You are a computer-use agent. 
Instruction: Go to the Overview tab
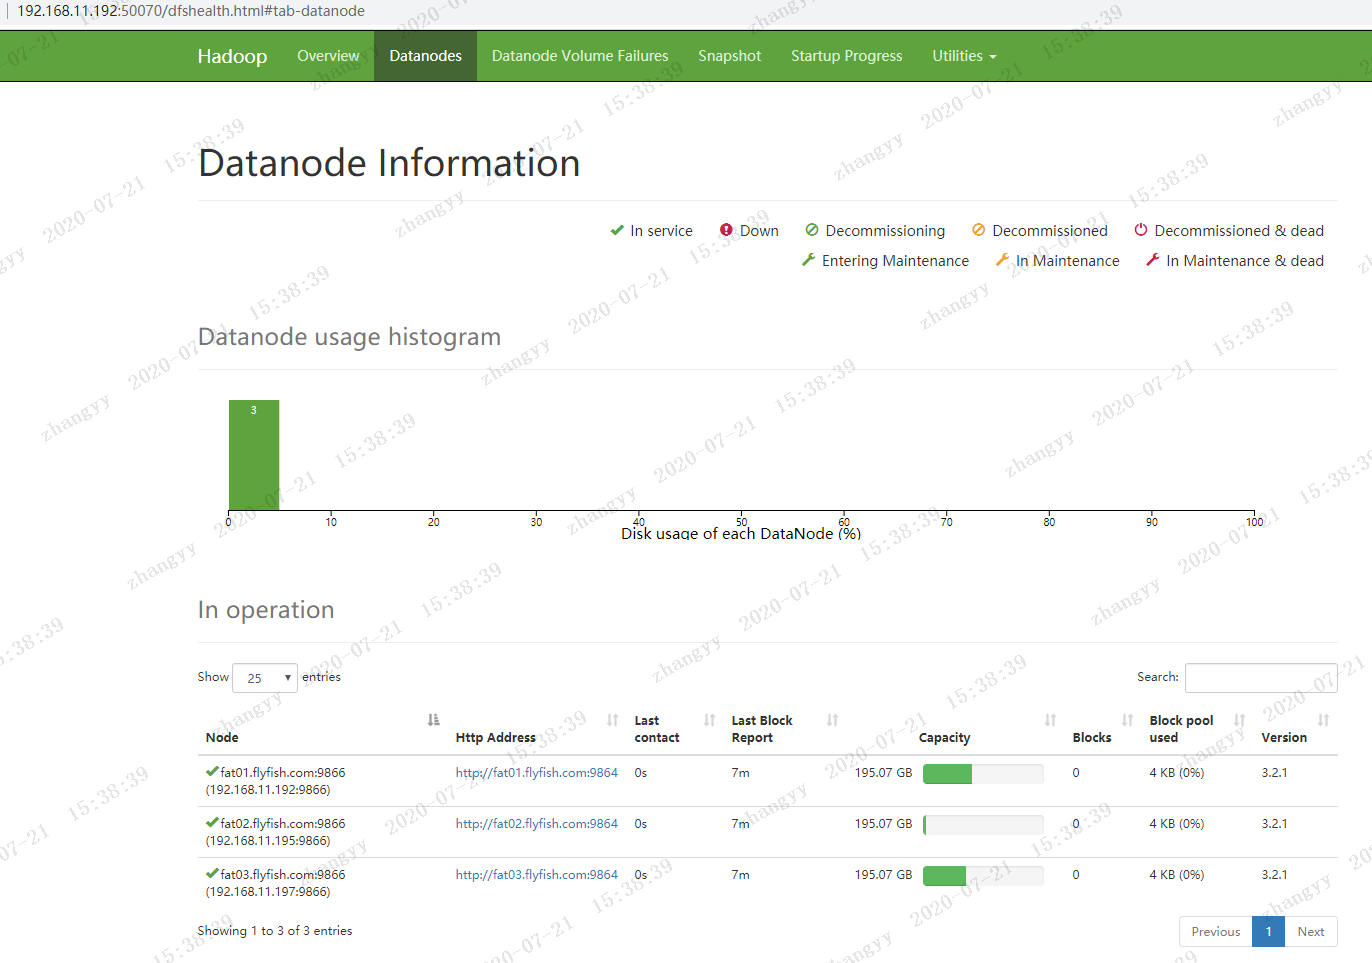[328, 56]
